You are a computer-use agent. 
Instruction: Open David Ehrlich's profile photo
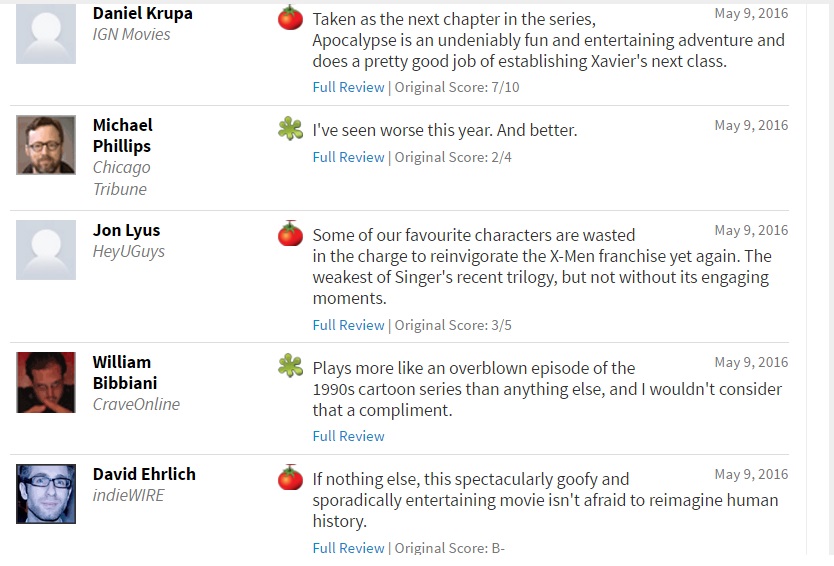click(46, 494)
